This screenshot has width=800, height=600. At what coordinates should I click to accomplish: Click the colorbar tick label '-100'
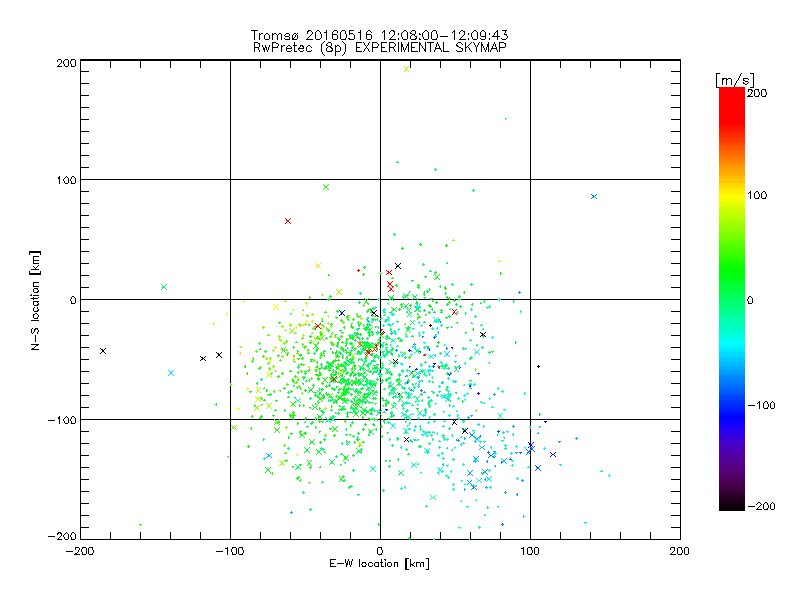[x=761, y=405]
